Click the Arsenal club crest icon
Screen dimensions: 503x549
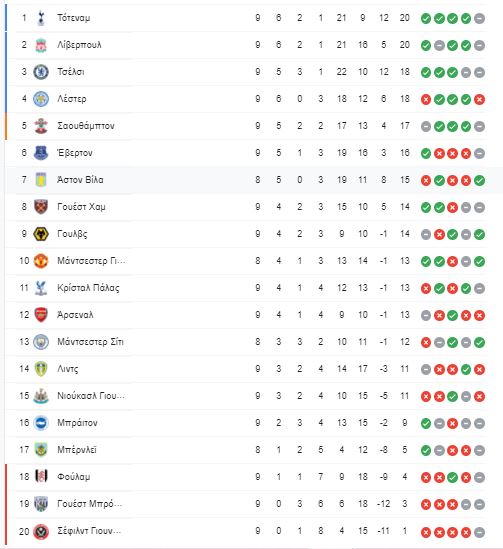click(x=41, y=315)
